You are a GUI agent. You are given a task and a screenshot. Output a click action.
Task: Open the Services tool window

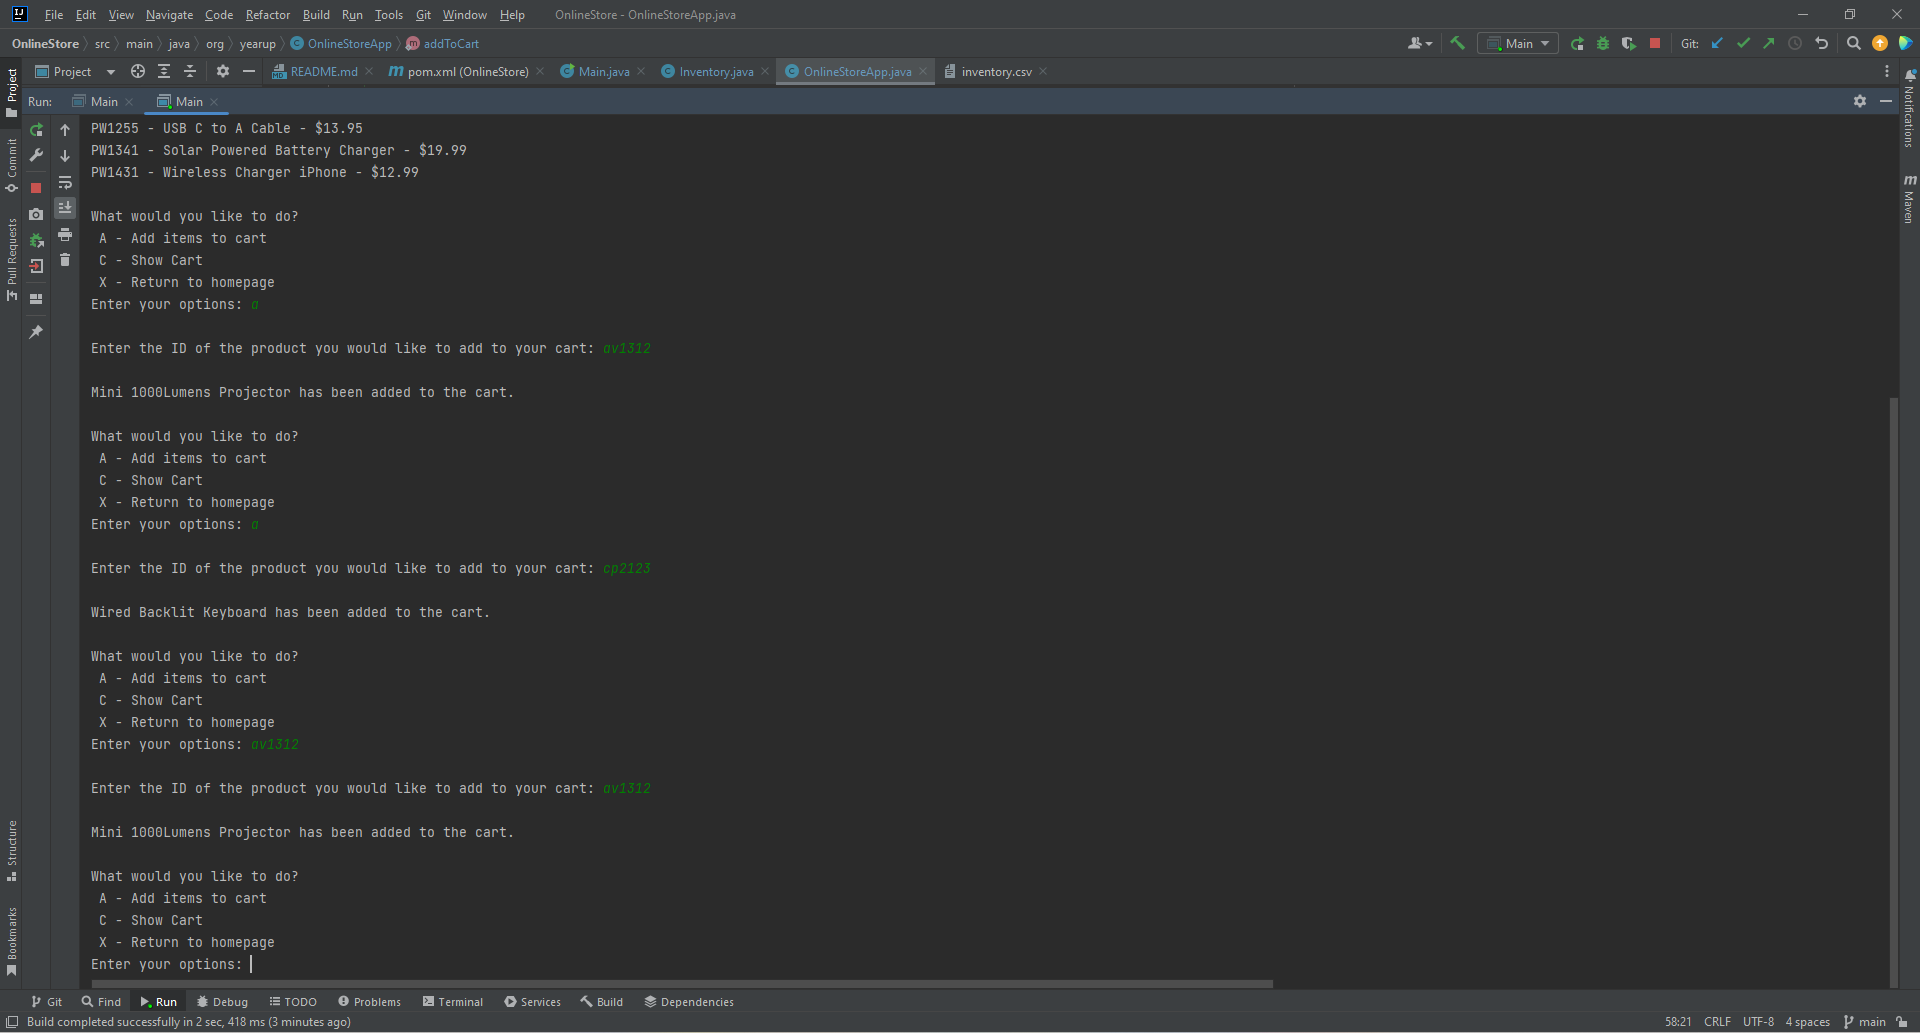(x=532, y=1001)
